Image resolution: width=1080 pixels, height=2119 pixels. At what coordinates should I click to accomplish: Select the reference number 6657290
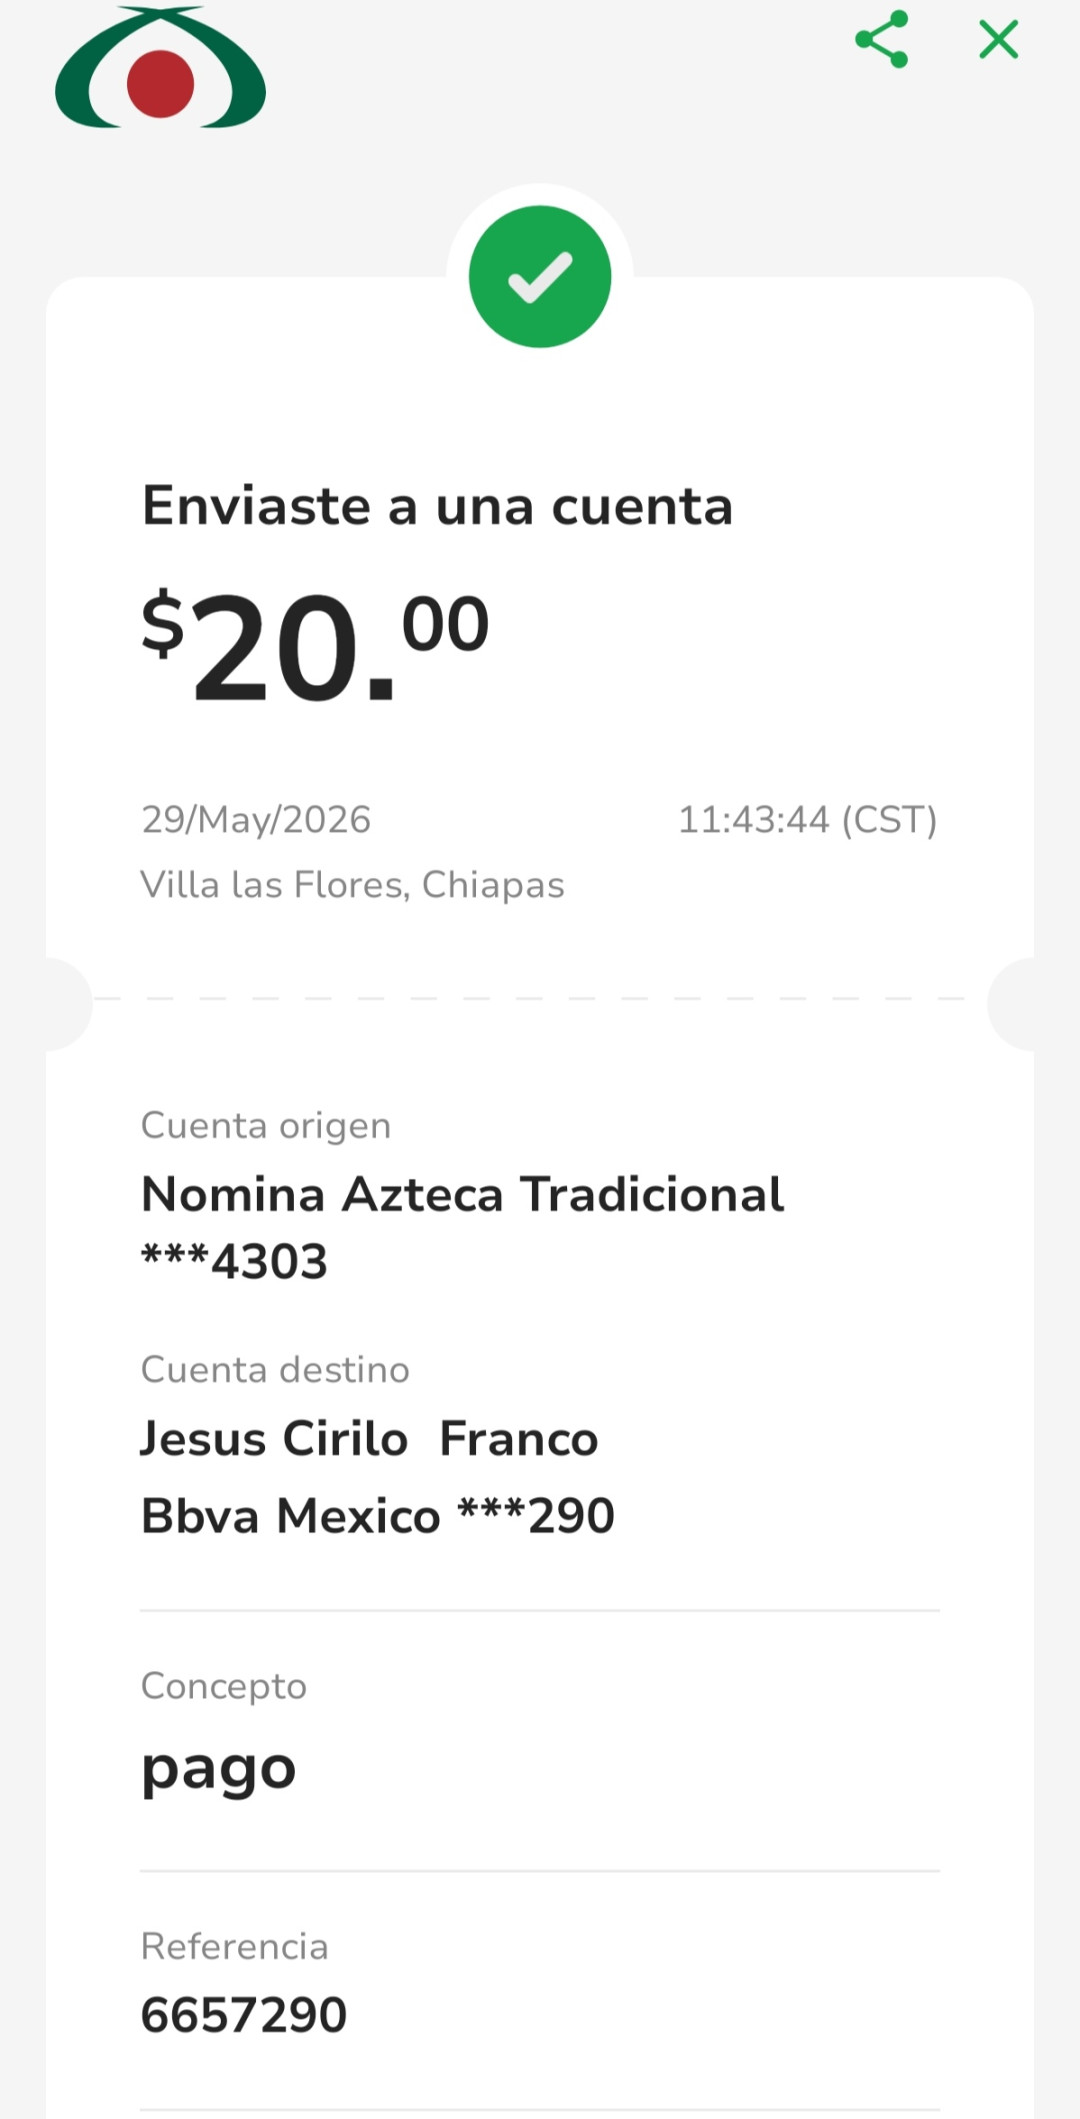click(x=244, y=2015)
